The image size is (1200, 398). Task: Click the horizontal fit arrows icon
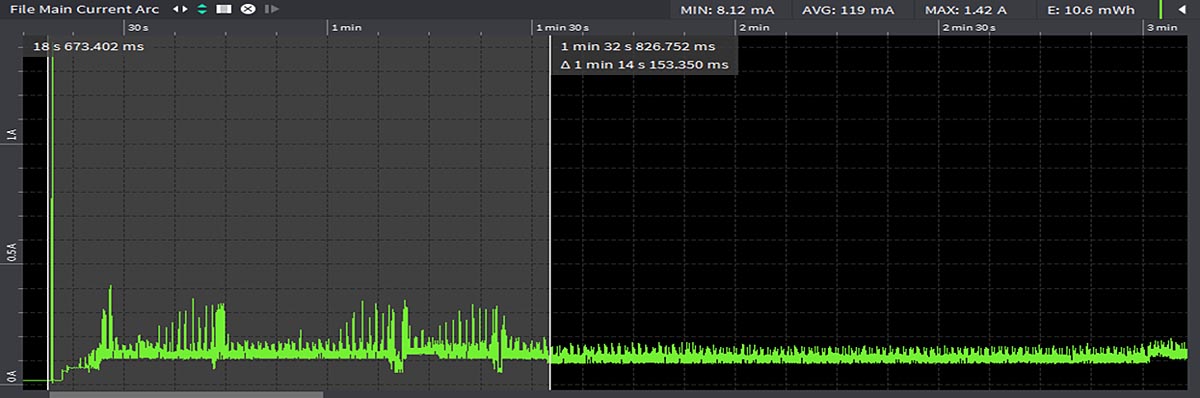tap(180, 9)
